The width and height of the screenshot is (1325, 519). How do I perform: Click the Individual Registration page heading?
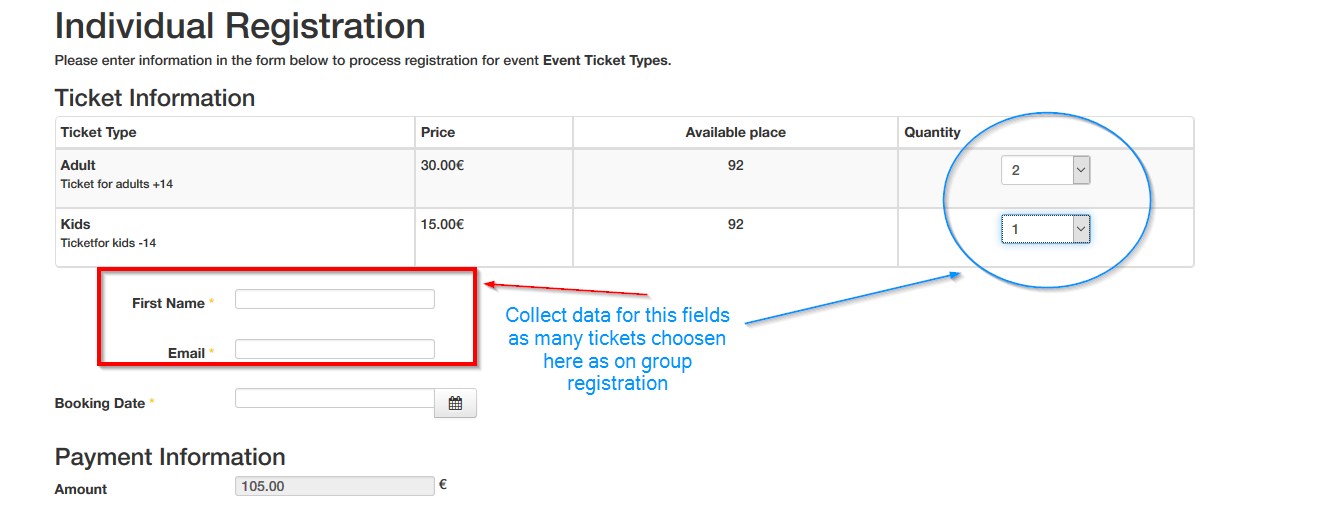(x=240, y=26)
